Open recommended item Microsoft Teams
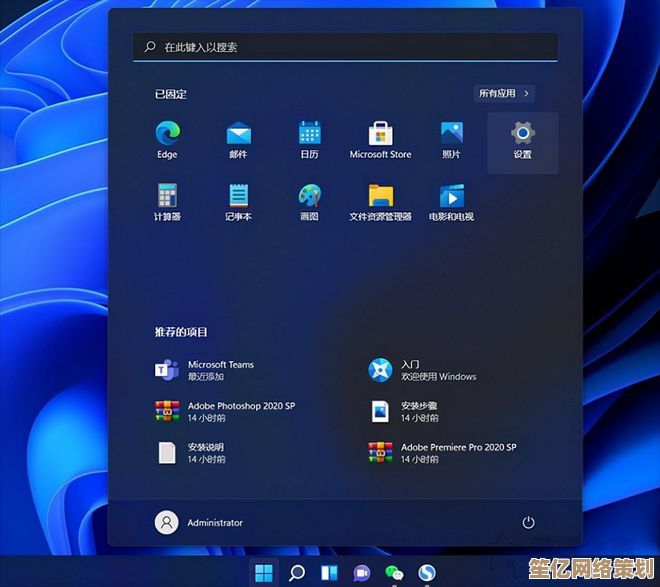Viewport: 660px width, 587px height. tap(205, 370)
